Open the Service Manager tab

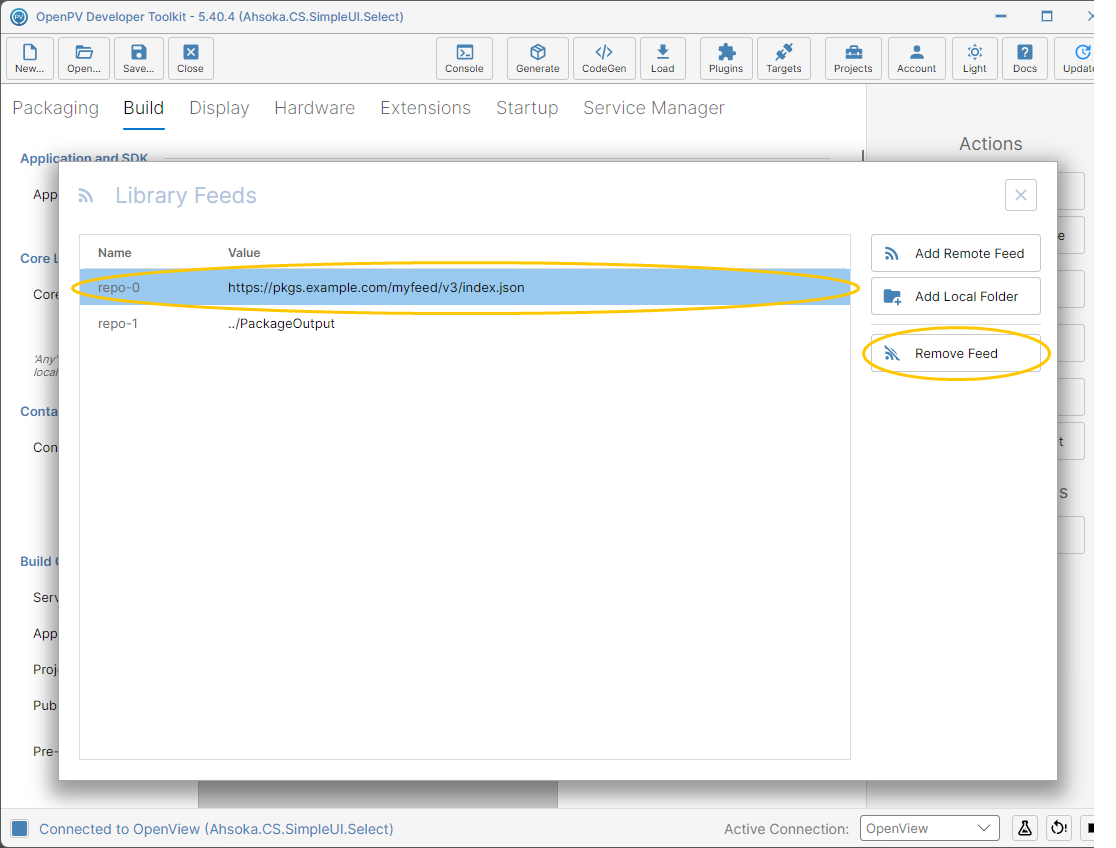click(653, 108)
